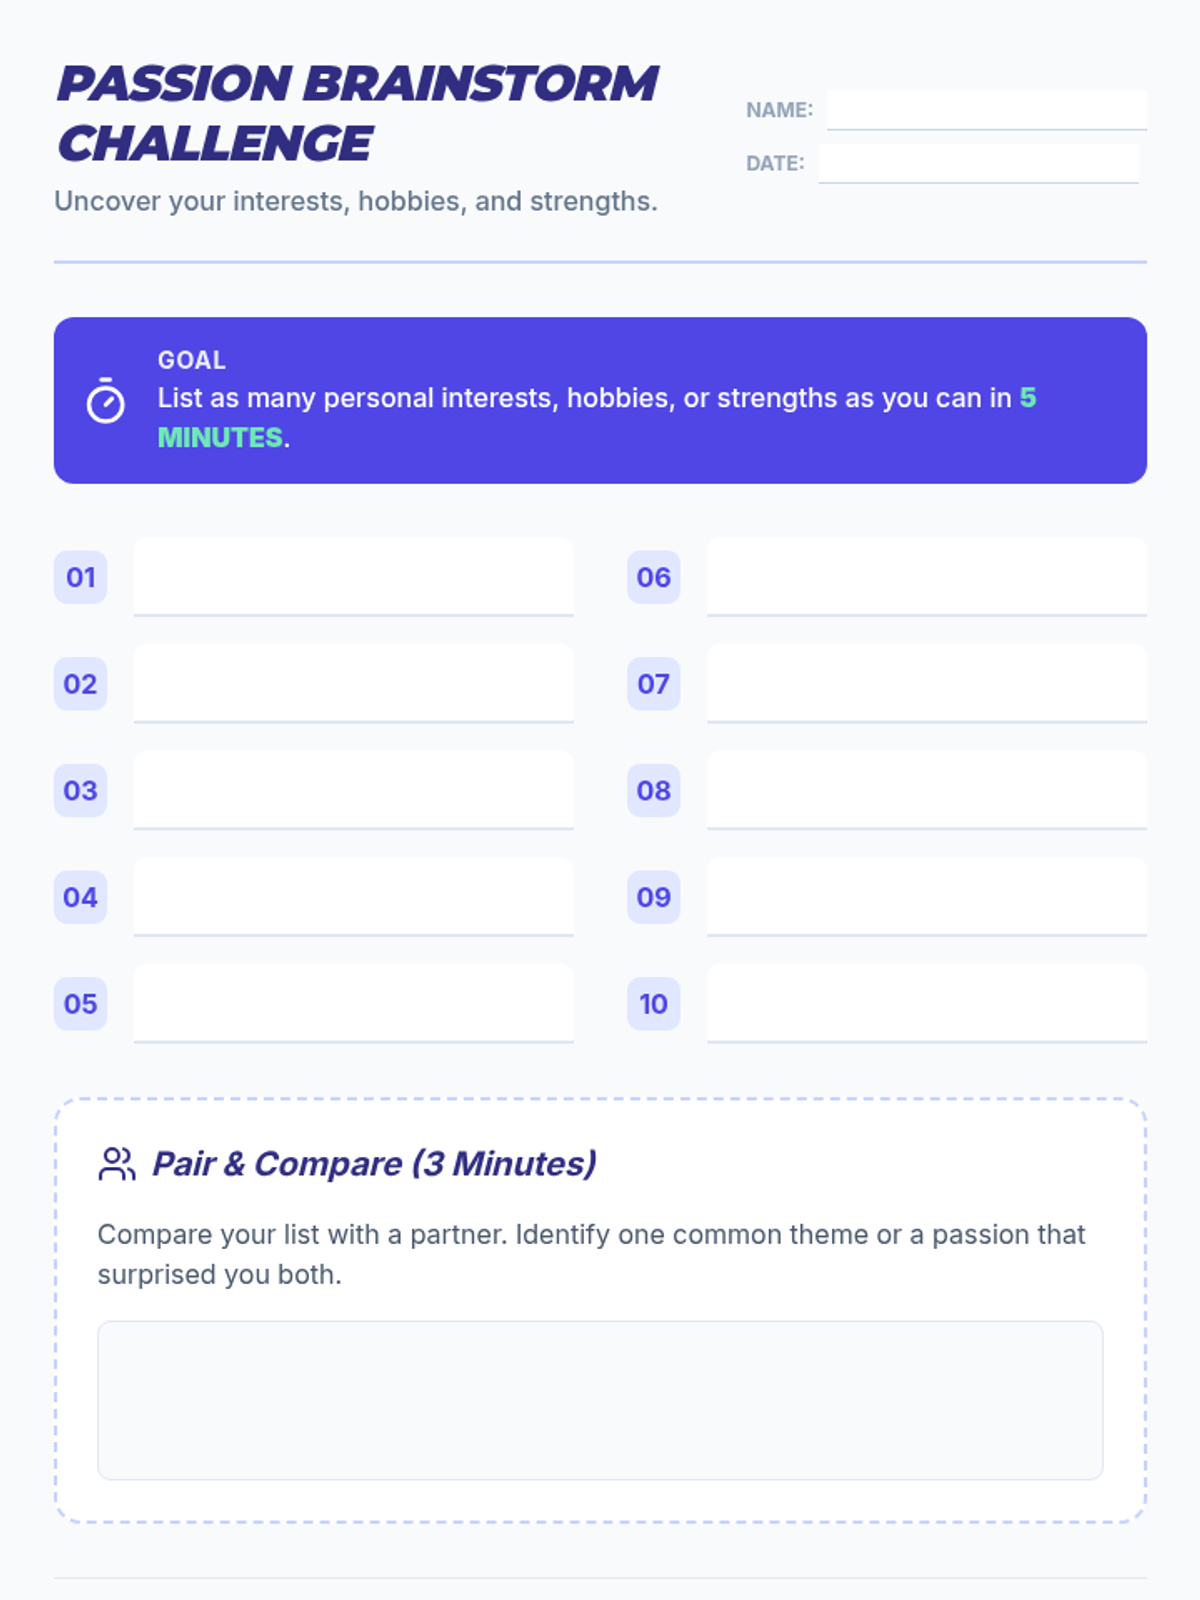Click the green "5 MINUTES" text
1200x1600 pixels.
[220, 438]
